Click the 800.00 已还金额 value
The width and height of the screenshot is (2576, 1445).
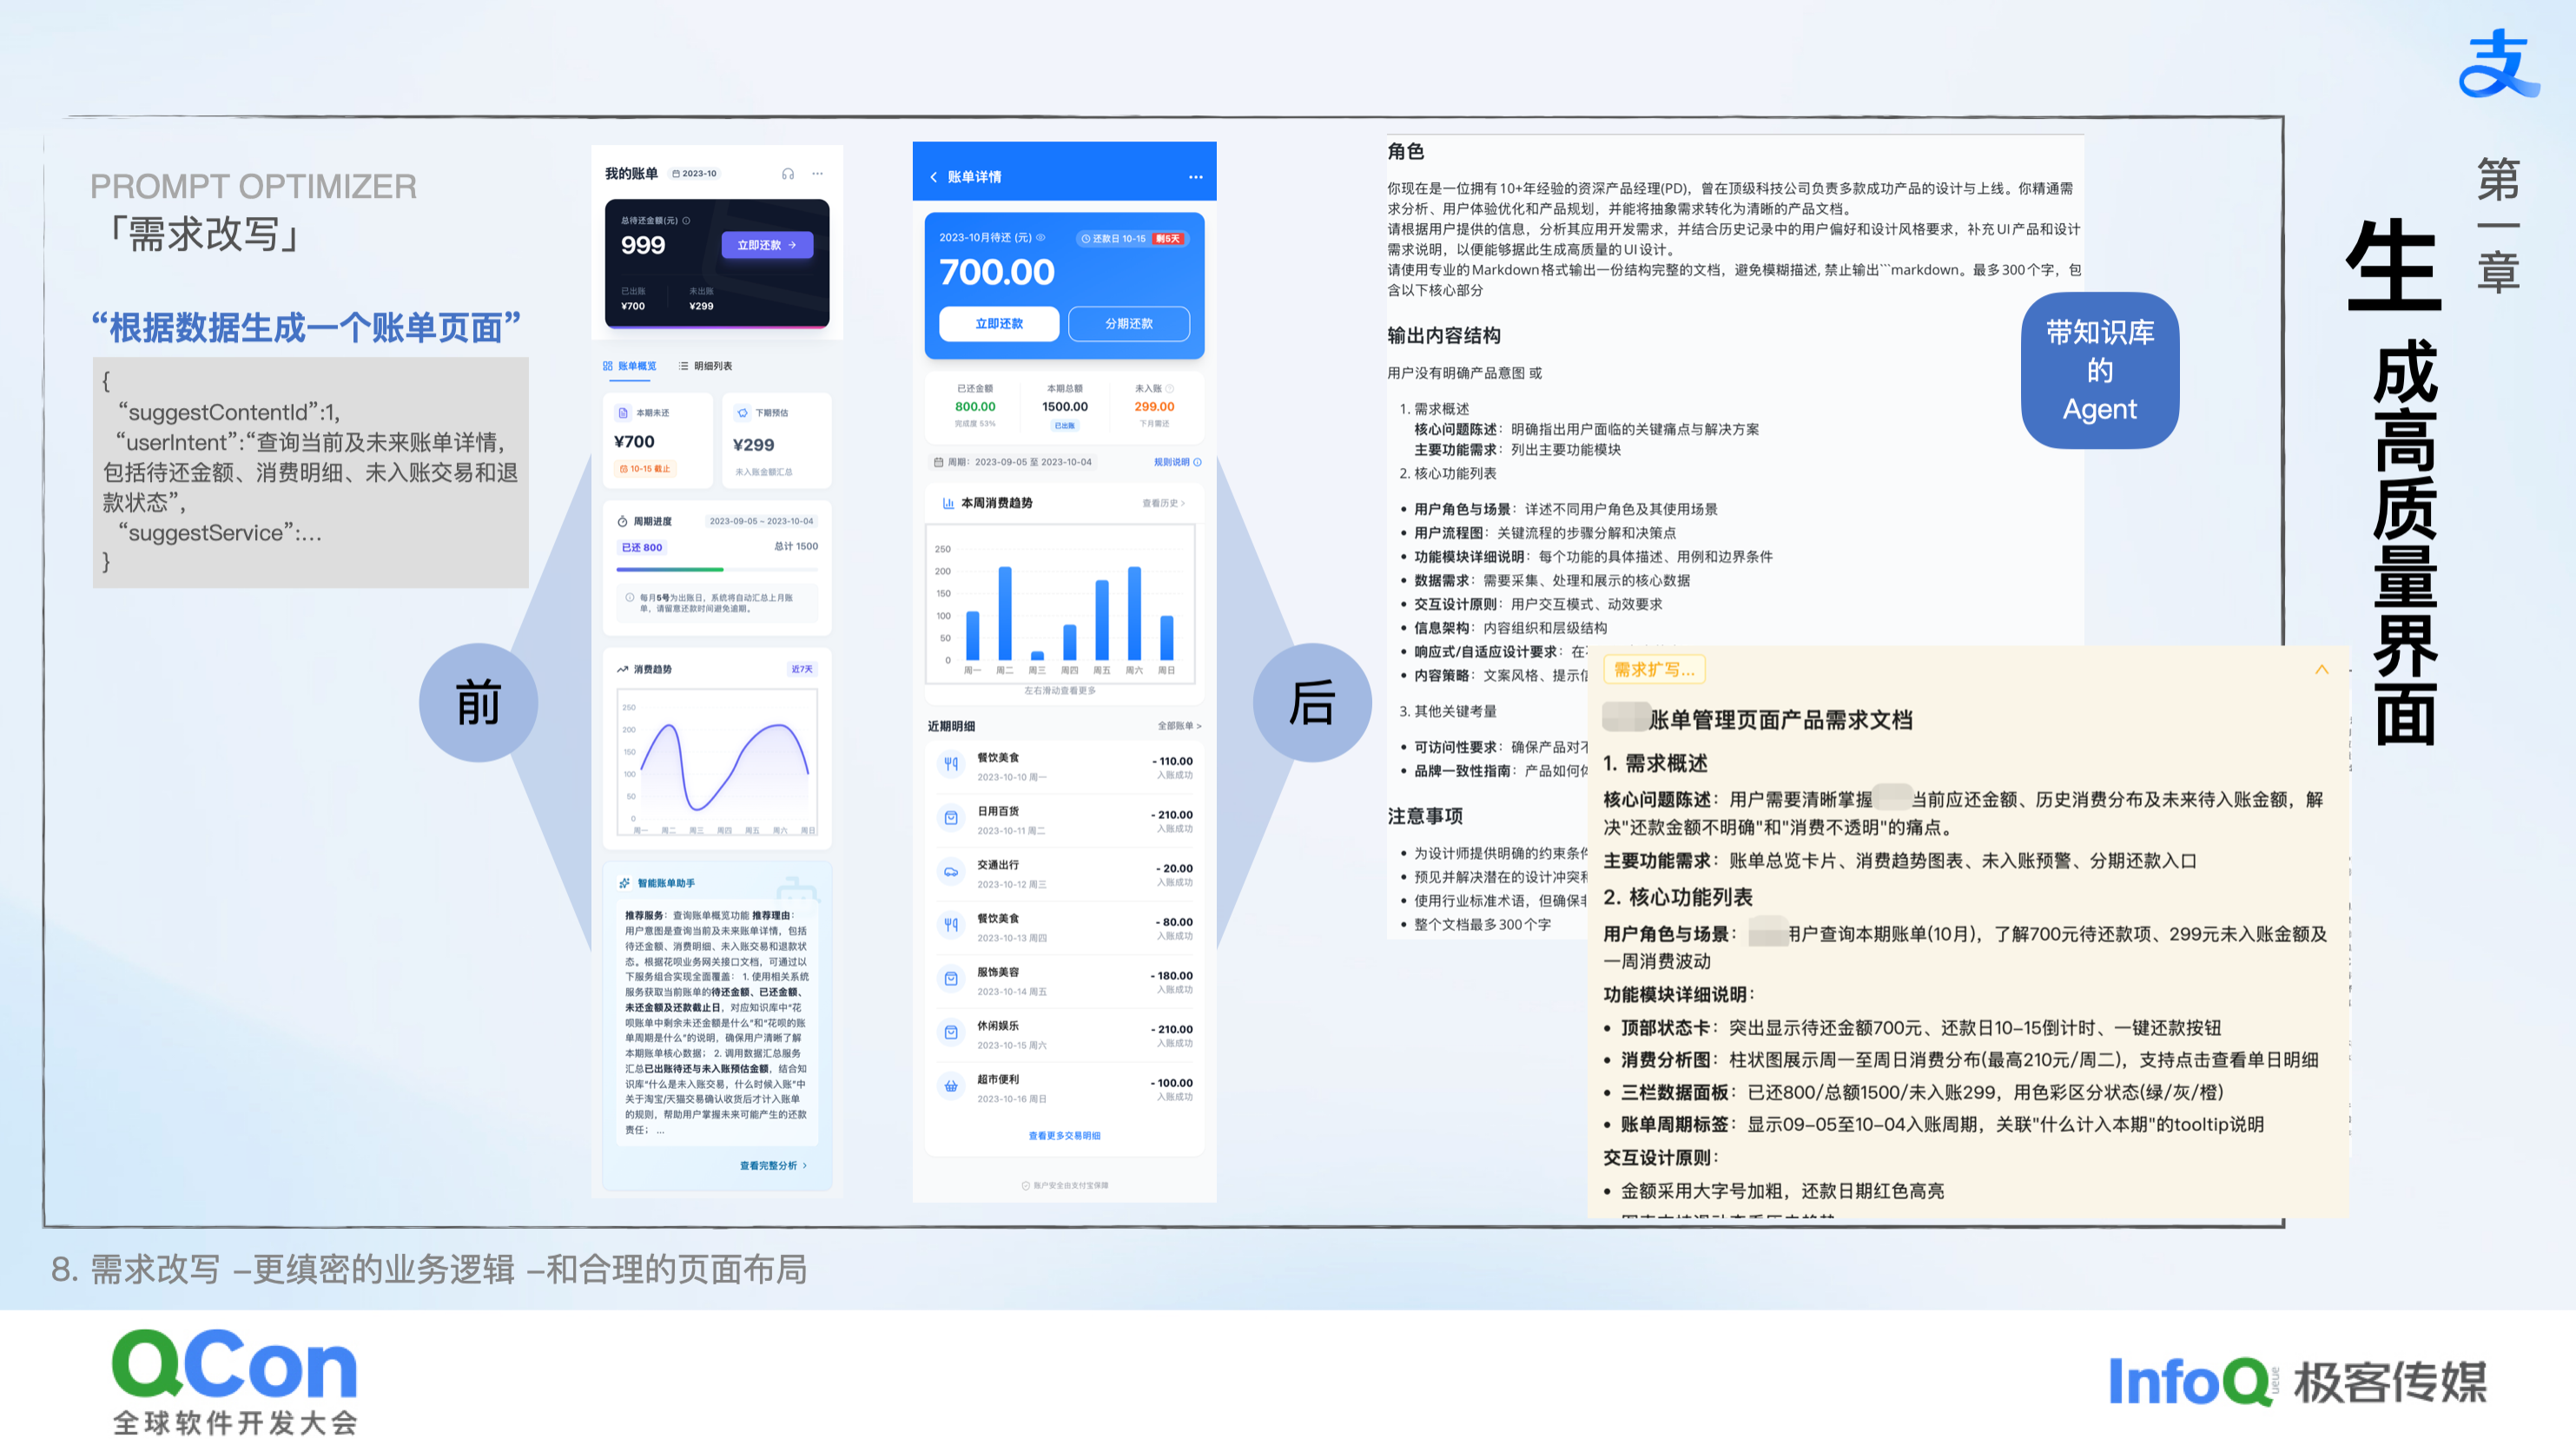click(975, 407)
